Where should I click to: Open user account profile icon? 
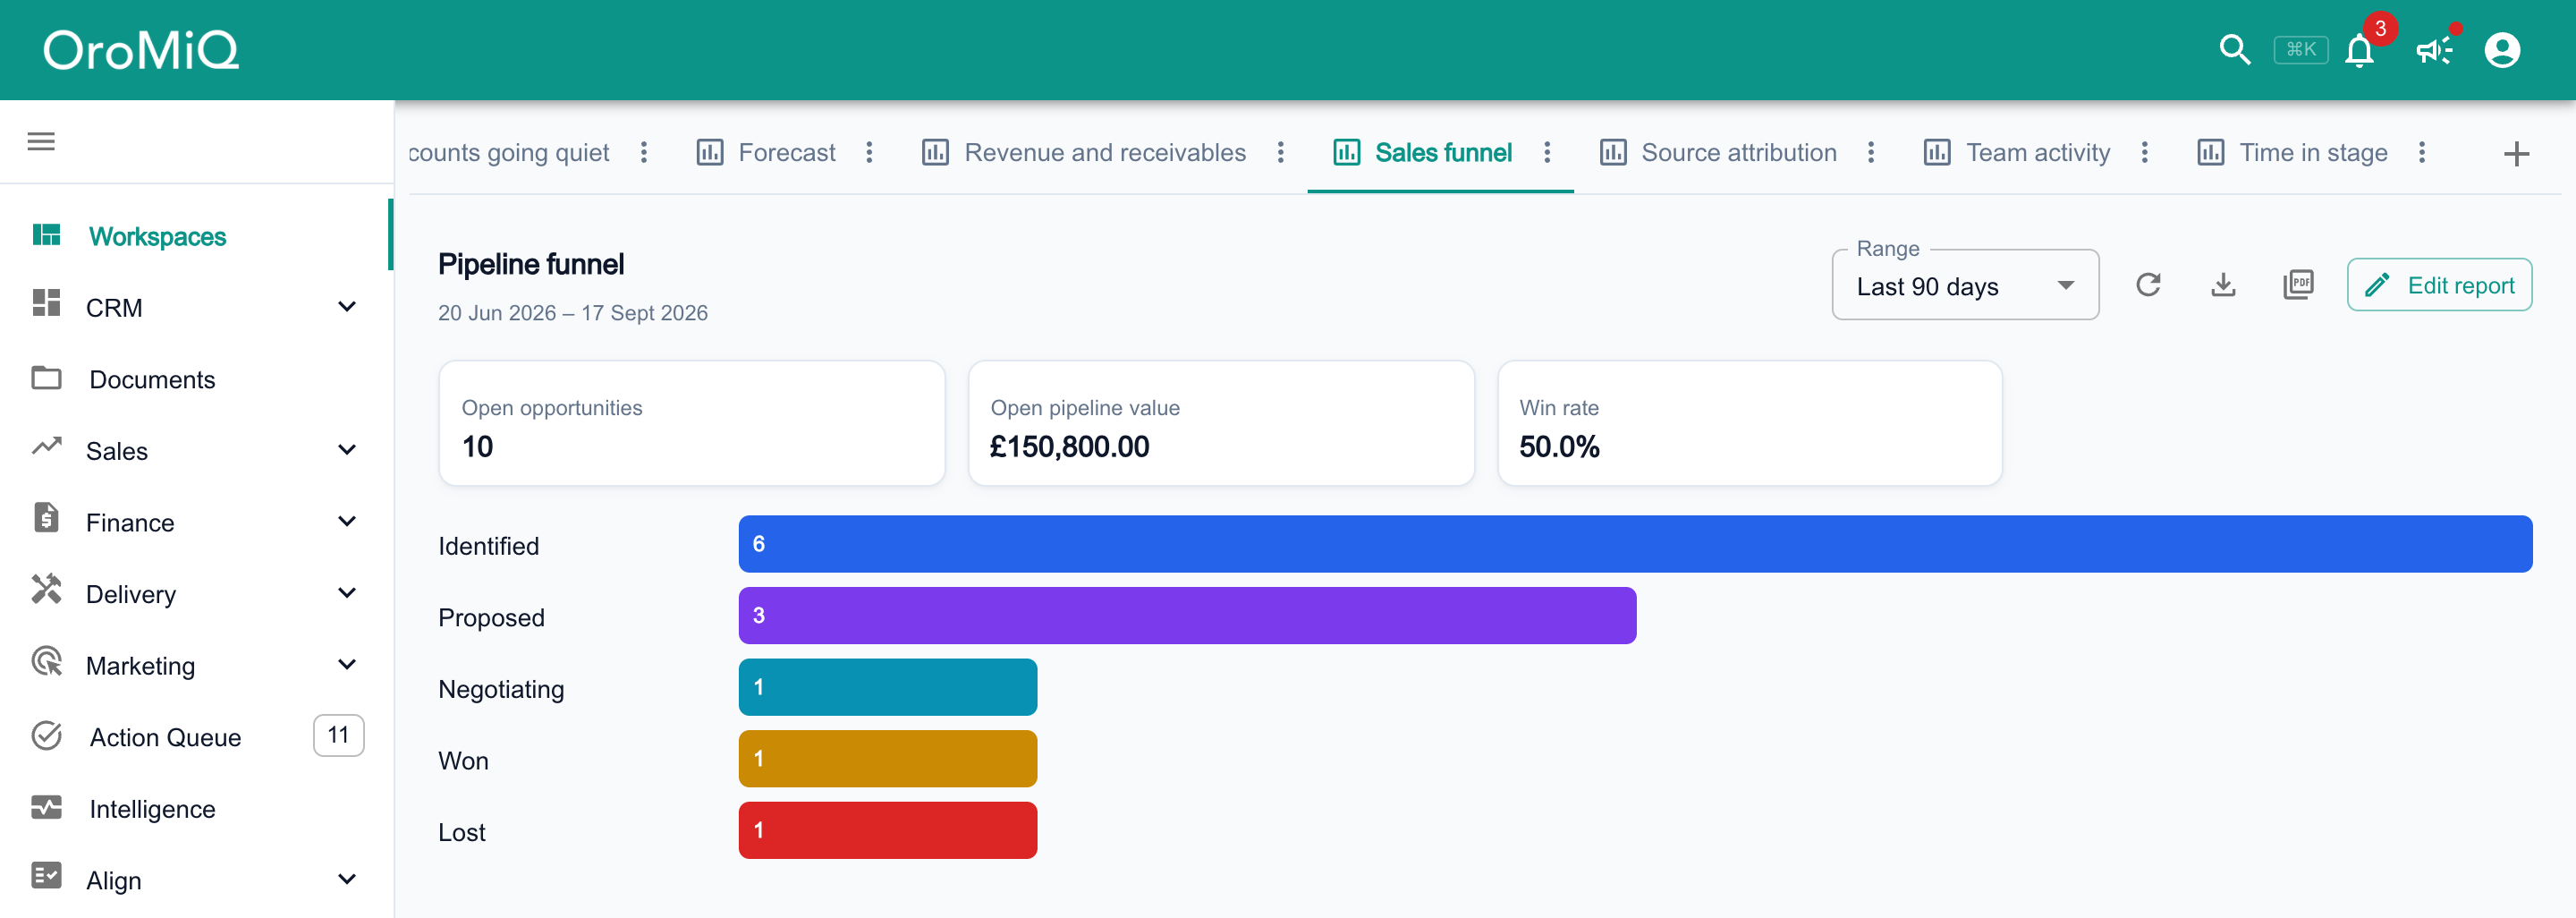(2502, 50)
